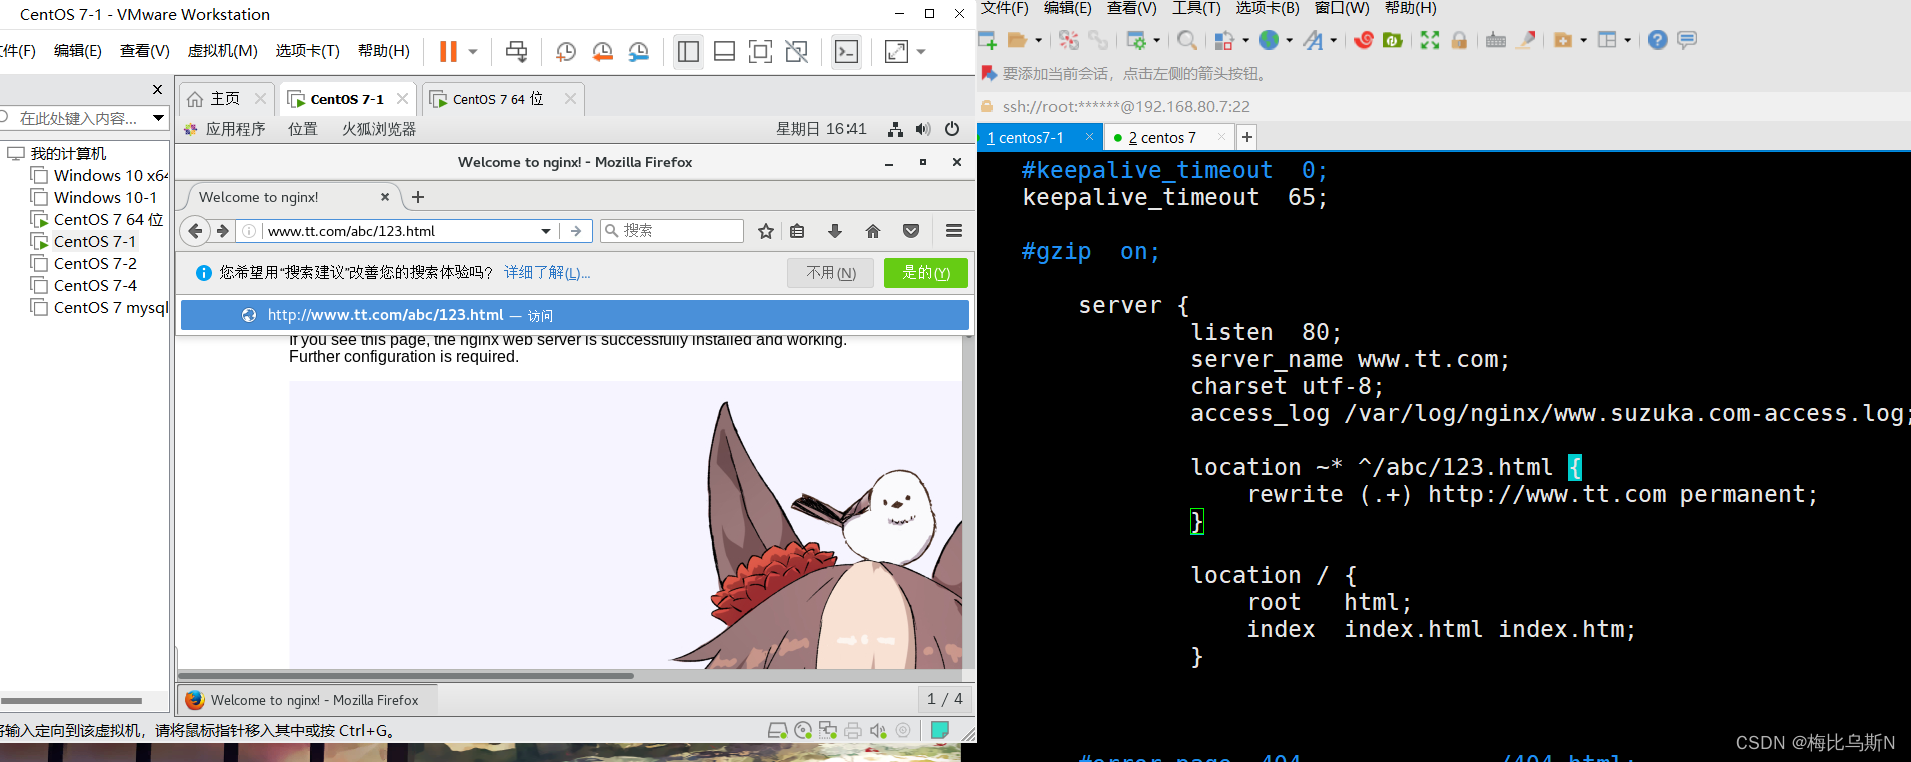
Task: Open Firefox downloads panel
Action: pyautogui.click(x=835, y=231)
